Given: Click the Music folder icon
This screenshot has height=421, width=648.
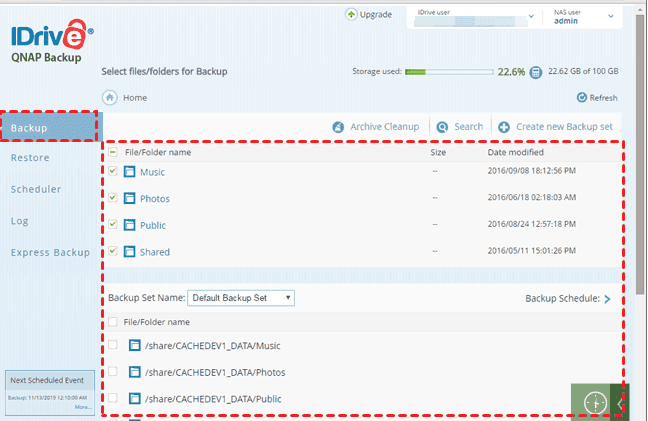Looking at the screenshot, I should (129, 171).
